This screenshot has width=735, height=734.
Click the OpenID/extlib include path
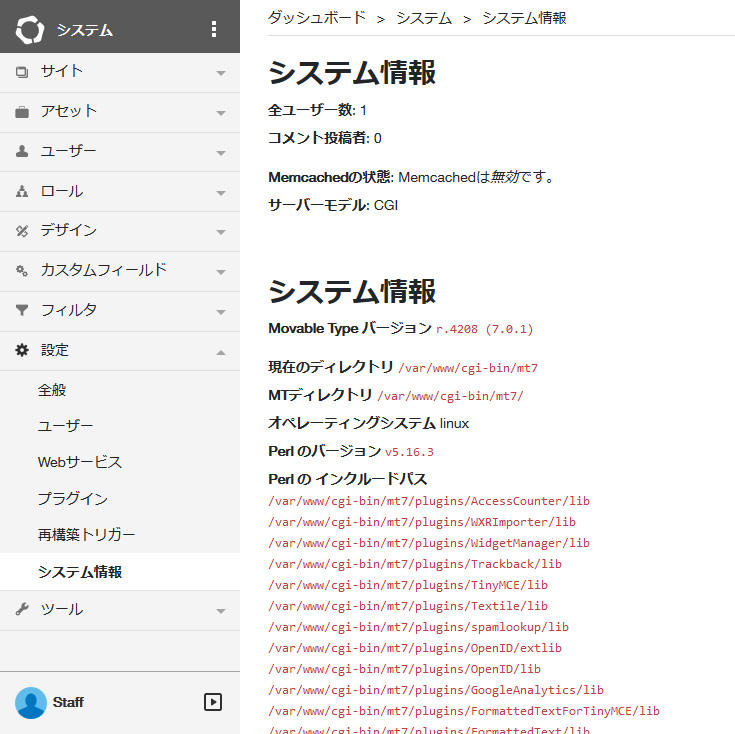(x=415, y=648)
